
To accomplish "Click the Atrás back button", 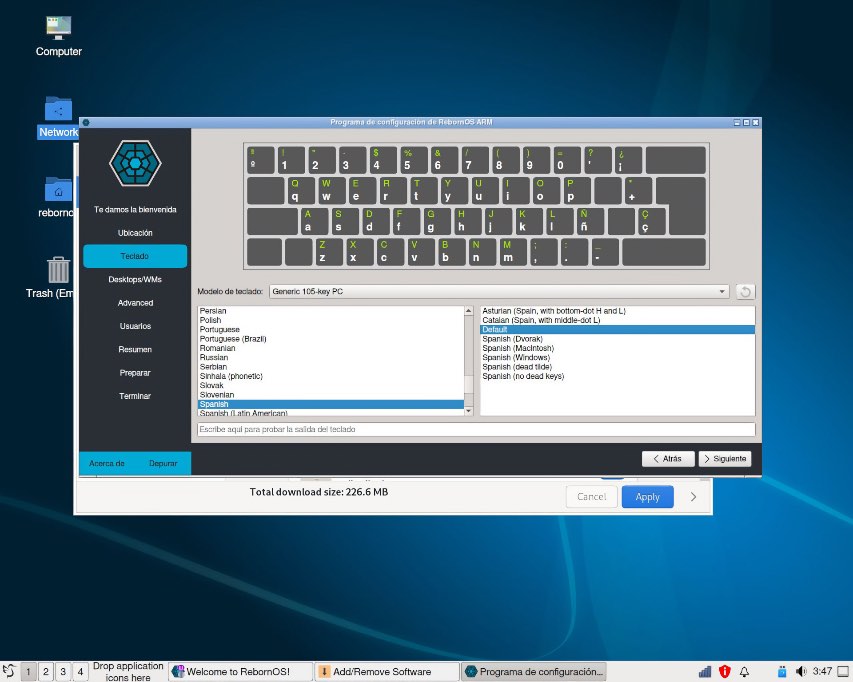I will [668, 459].
